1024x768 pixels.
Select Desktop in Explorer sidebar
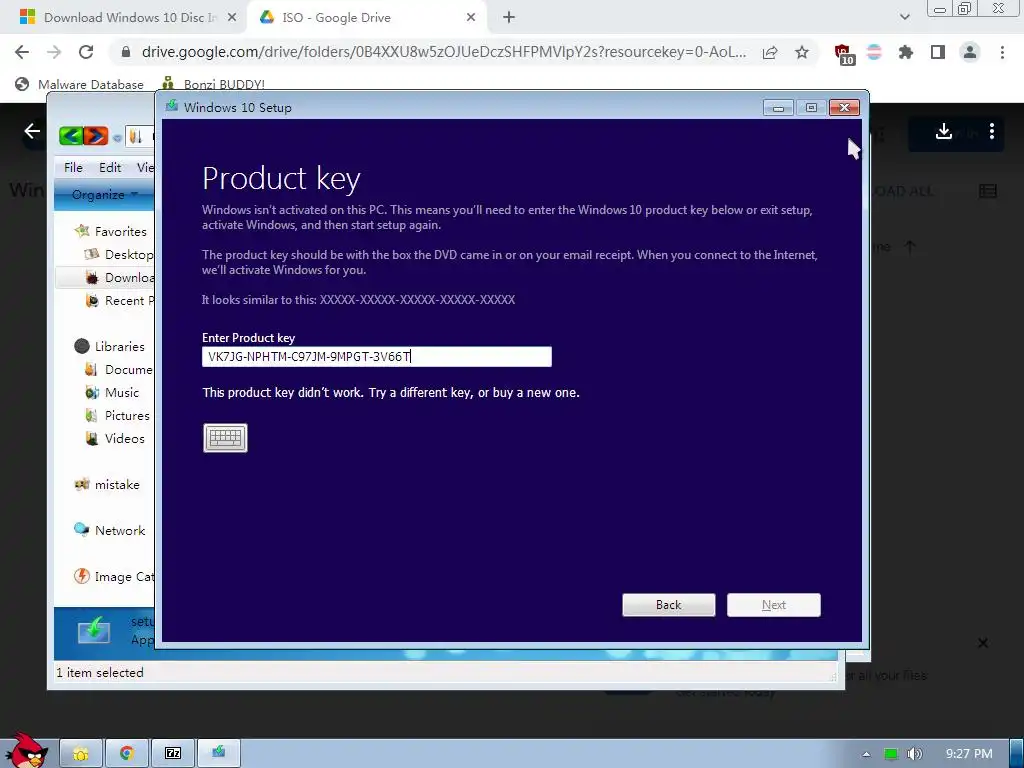[x=120, y=254]
